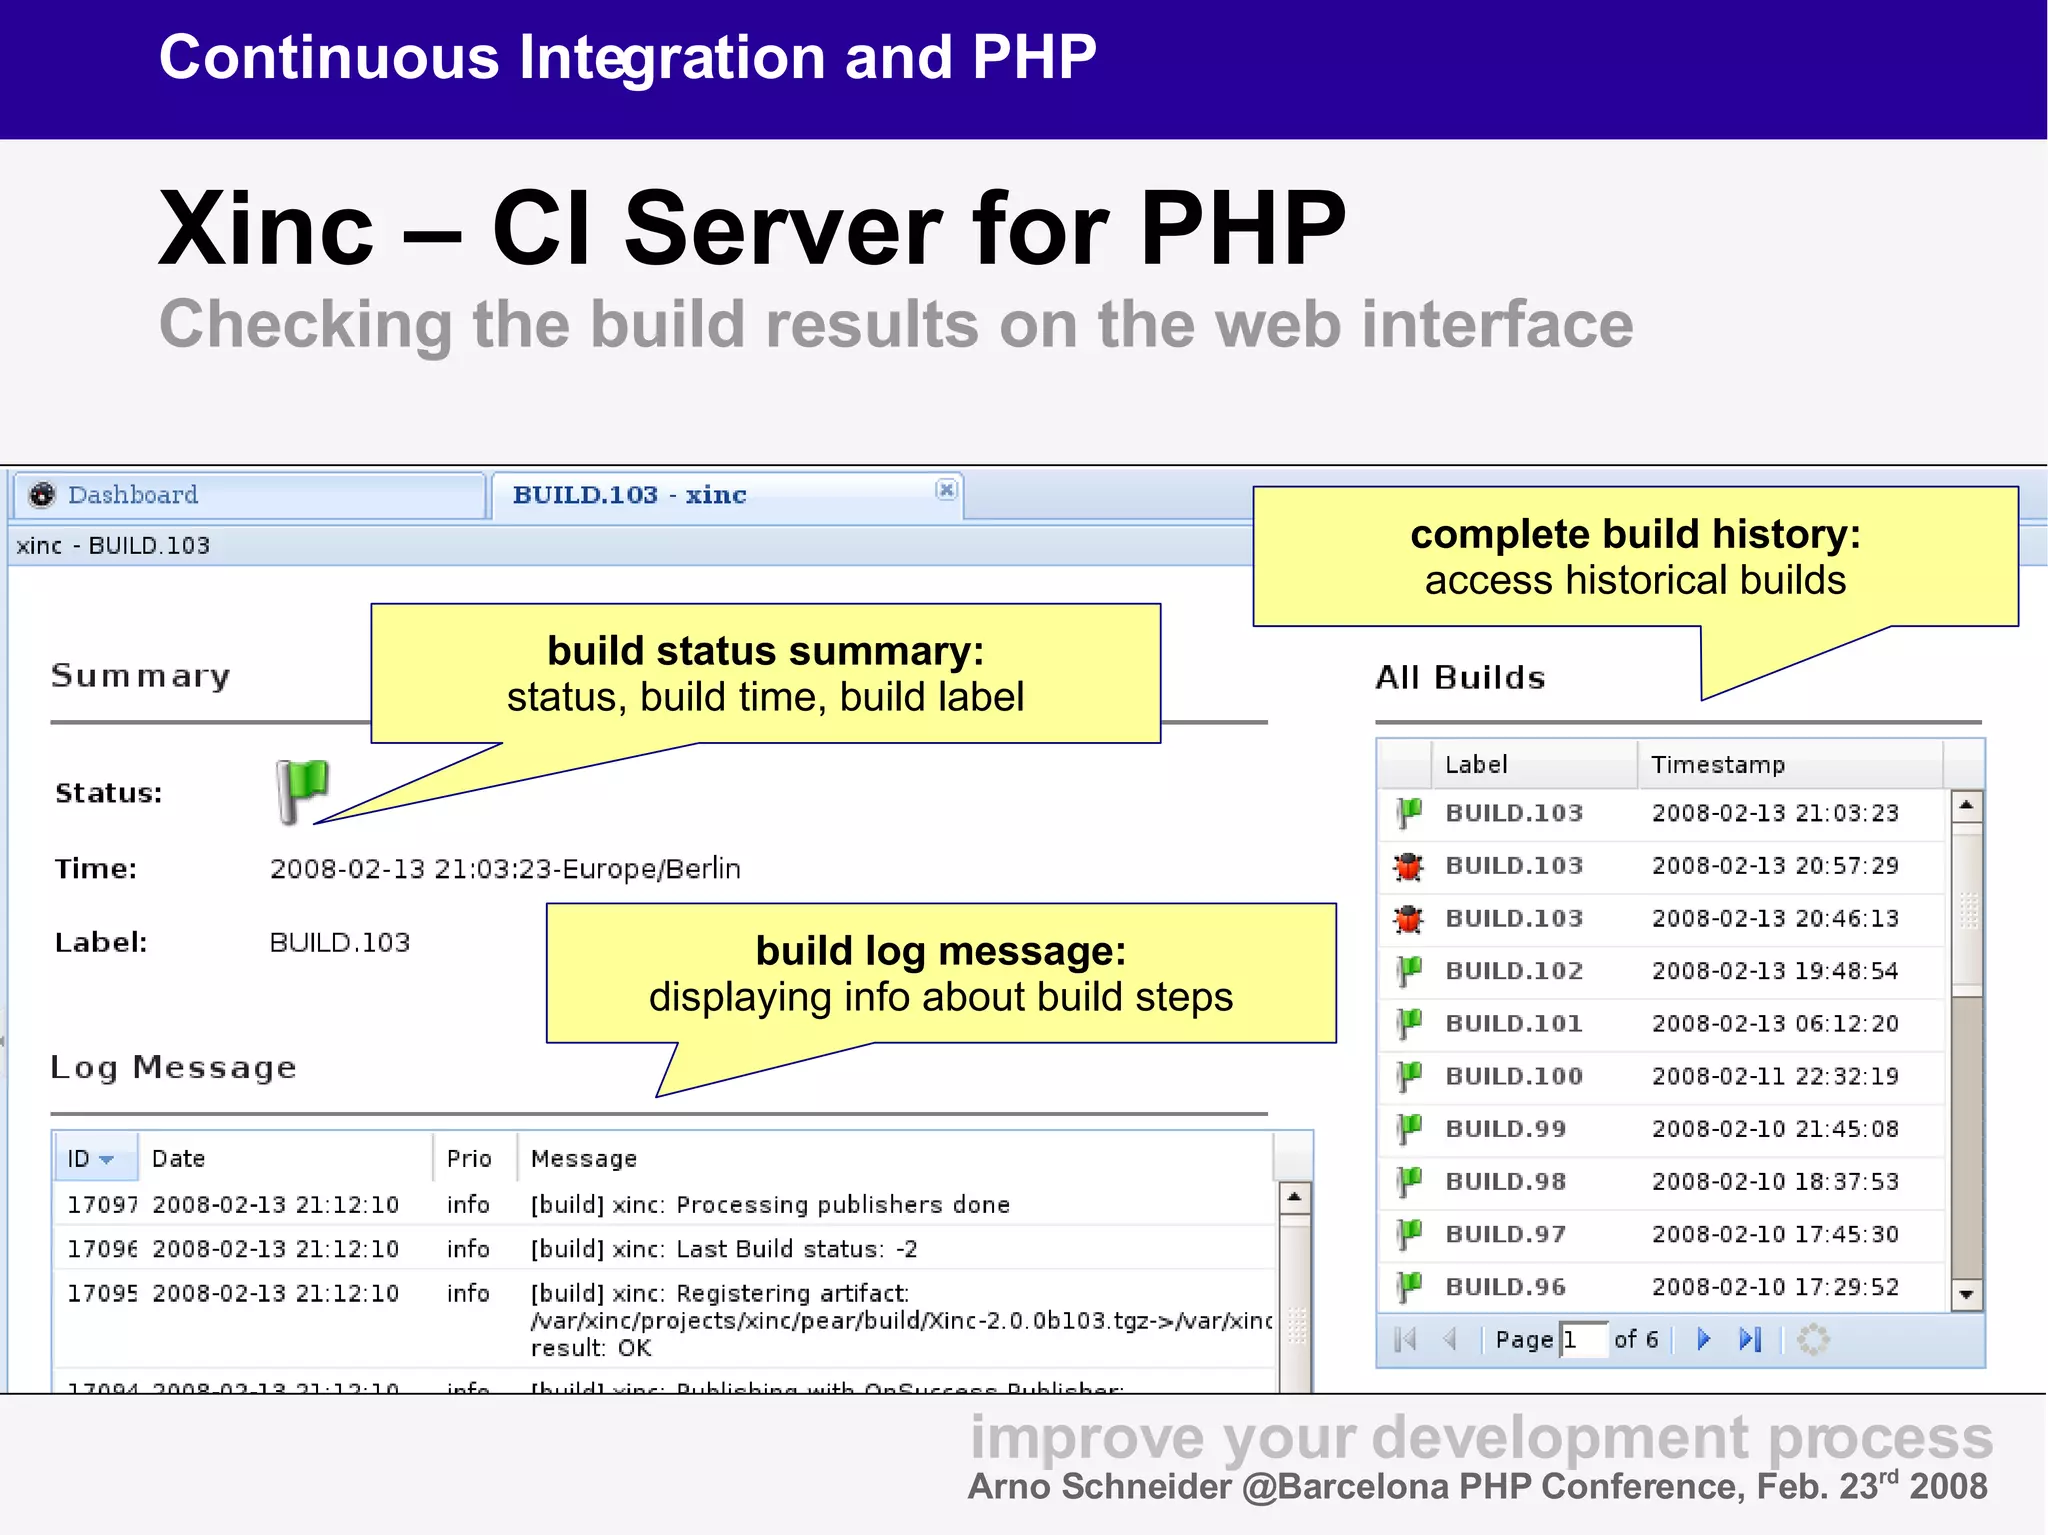
Task: Jump to the last builds page
Action: (1750, 1339)
